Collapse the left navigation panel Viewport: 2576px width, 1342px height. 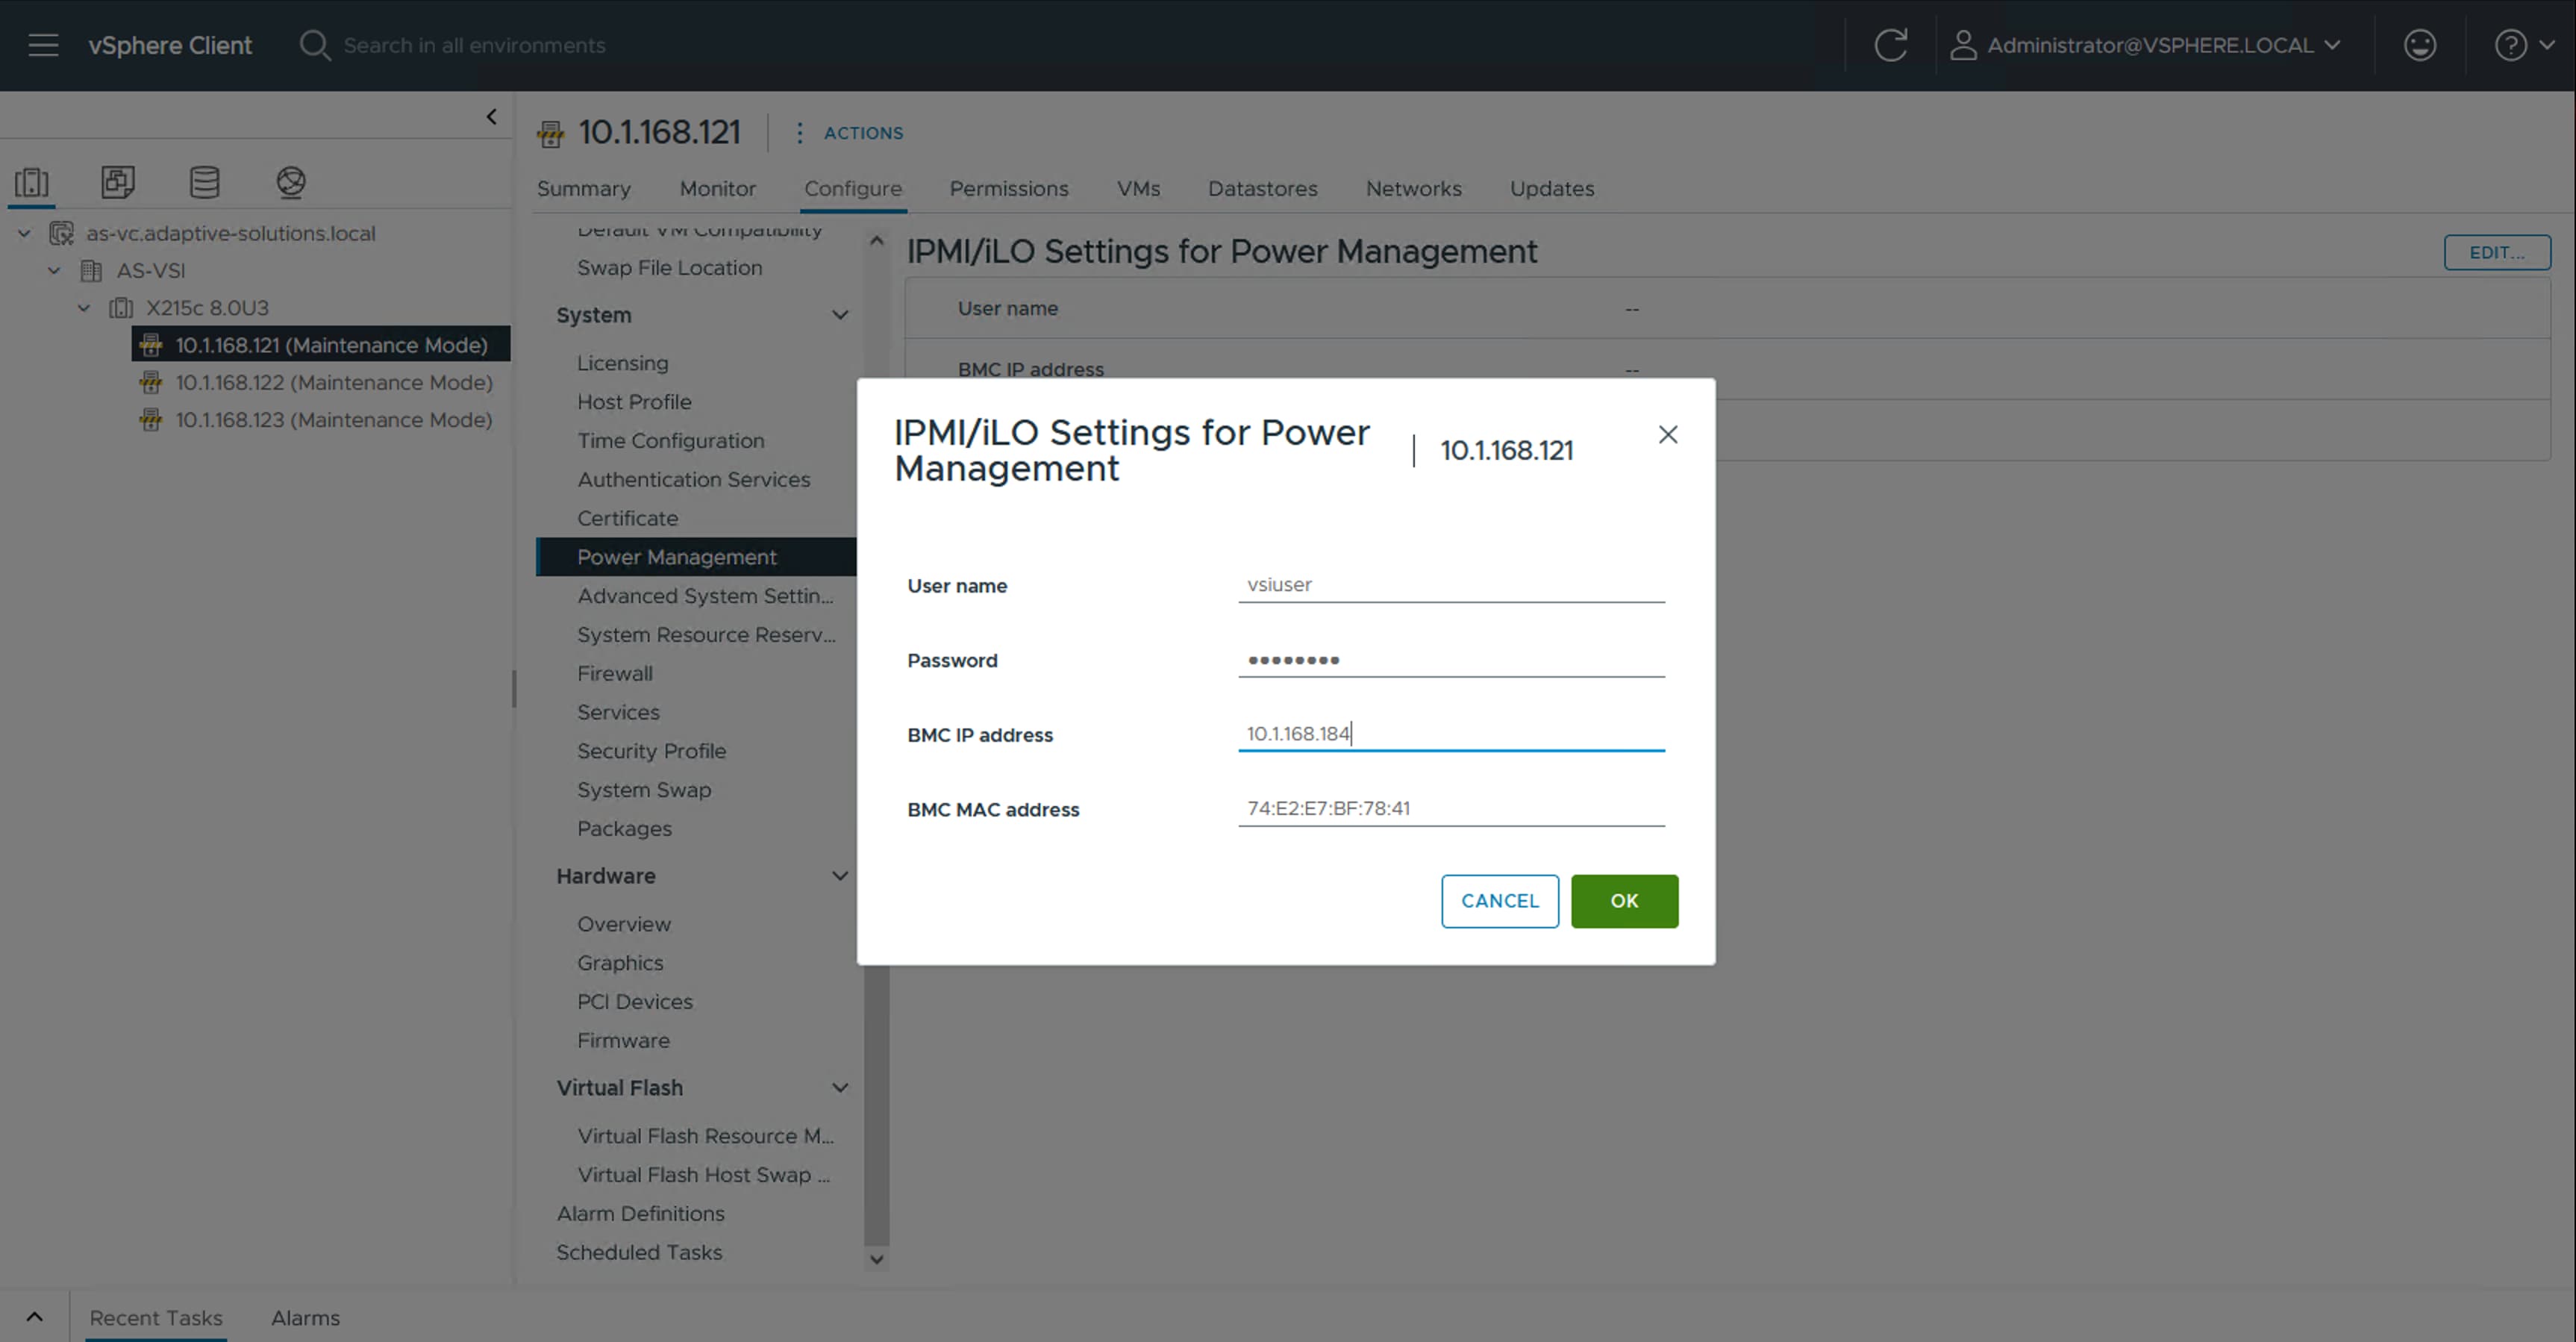click(491, 117)
